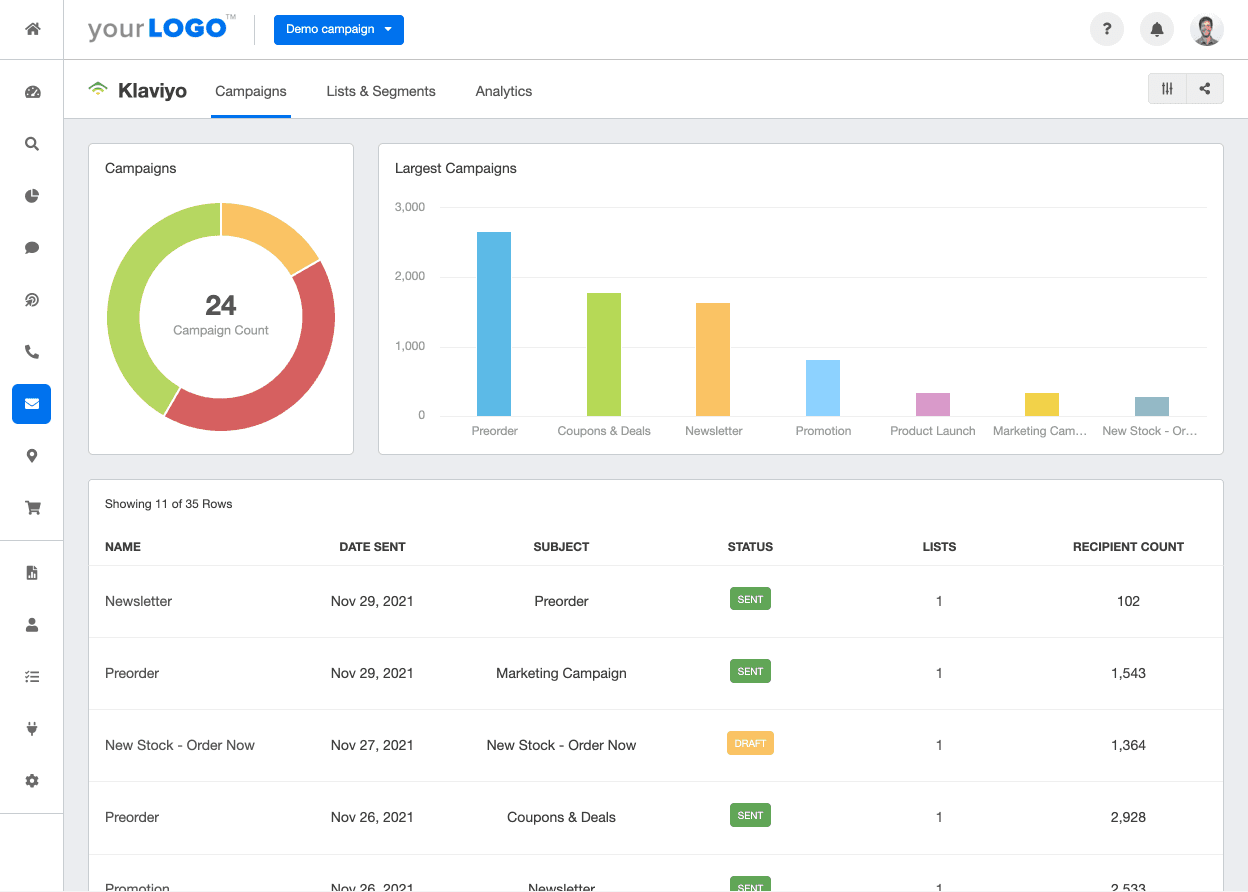Switch to the Lists & Segments tab
The height and width of the screenshot is (892, 1248).
380,91
